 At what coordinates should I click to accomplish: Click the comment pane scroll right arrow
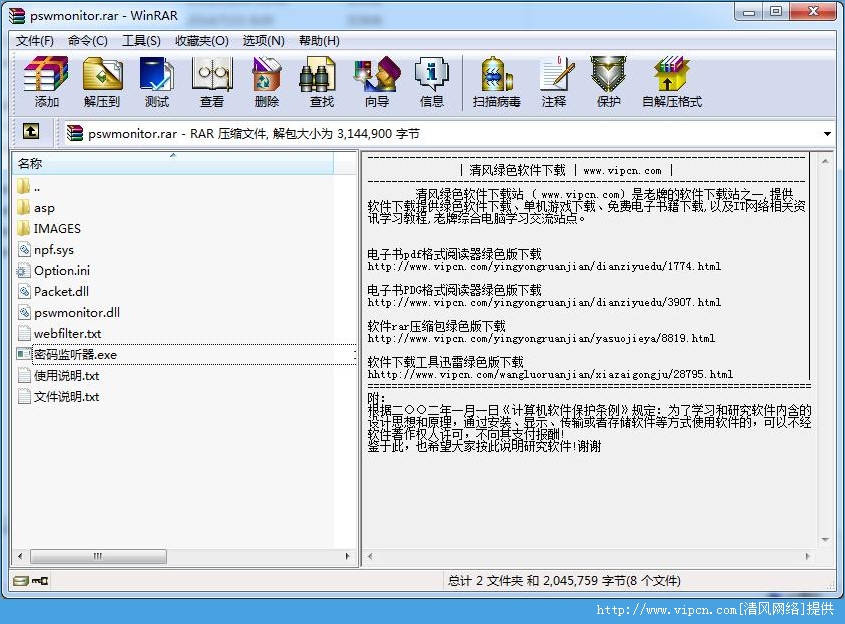pos(808,556)
